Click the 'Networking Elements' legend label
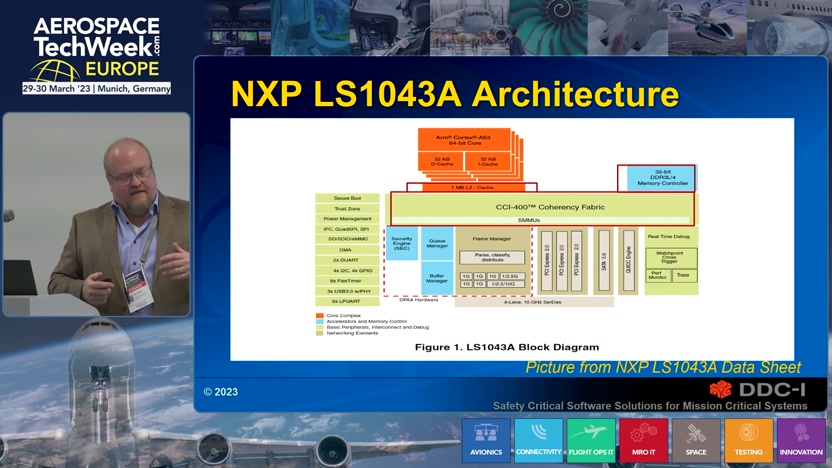The height and width of the screenshot is (468, 832). [x=352, y=333]
